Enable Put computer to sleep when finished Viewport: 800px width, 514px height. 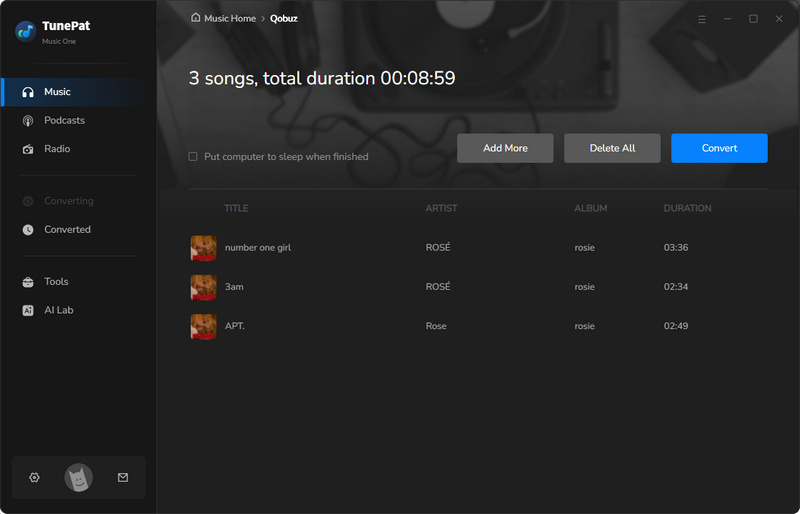click(193, 157)
